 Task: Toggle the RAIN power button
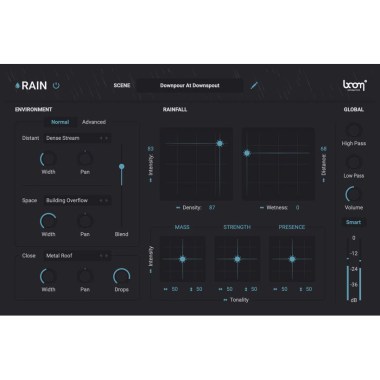pos(56,85)
